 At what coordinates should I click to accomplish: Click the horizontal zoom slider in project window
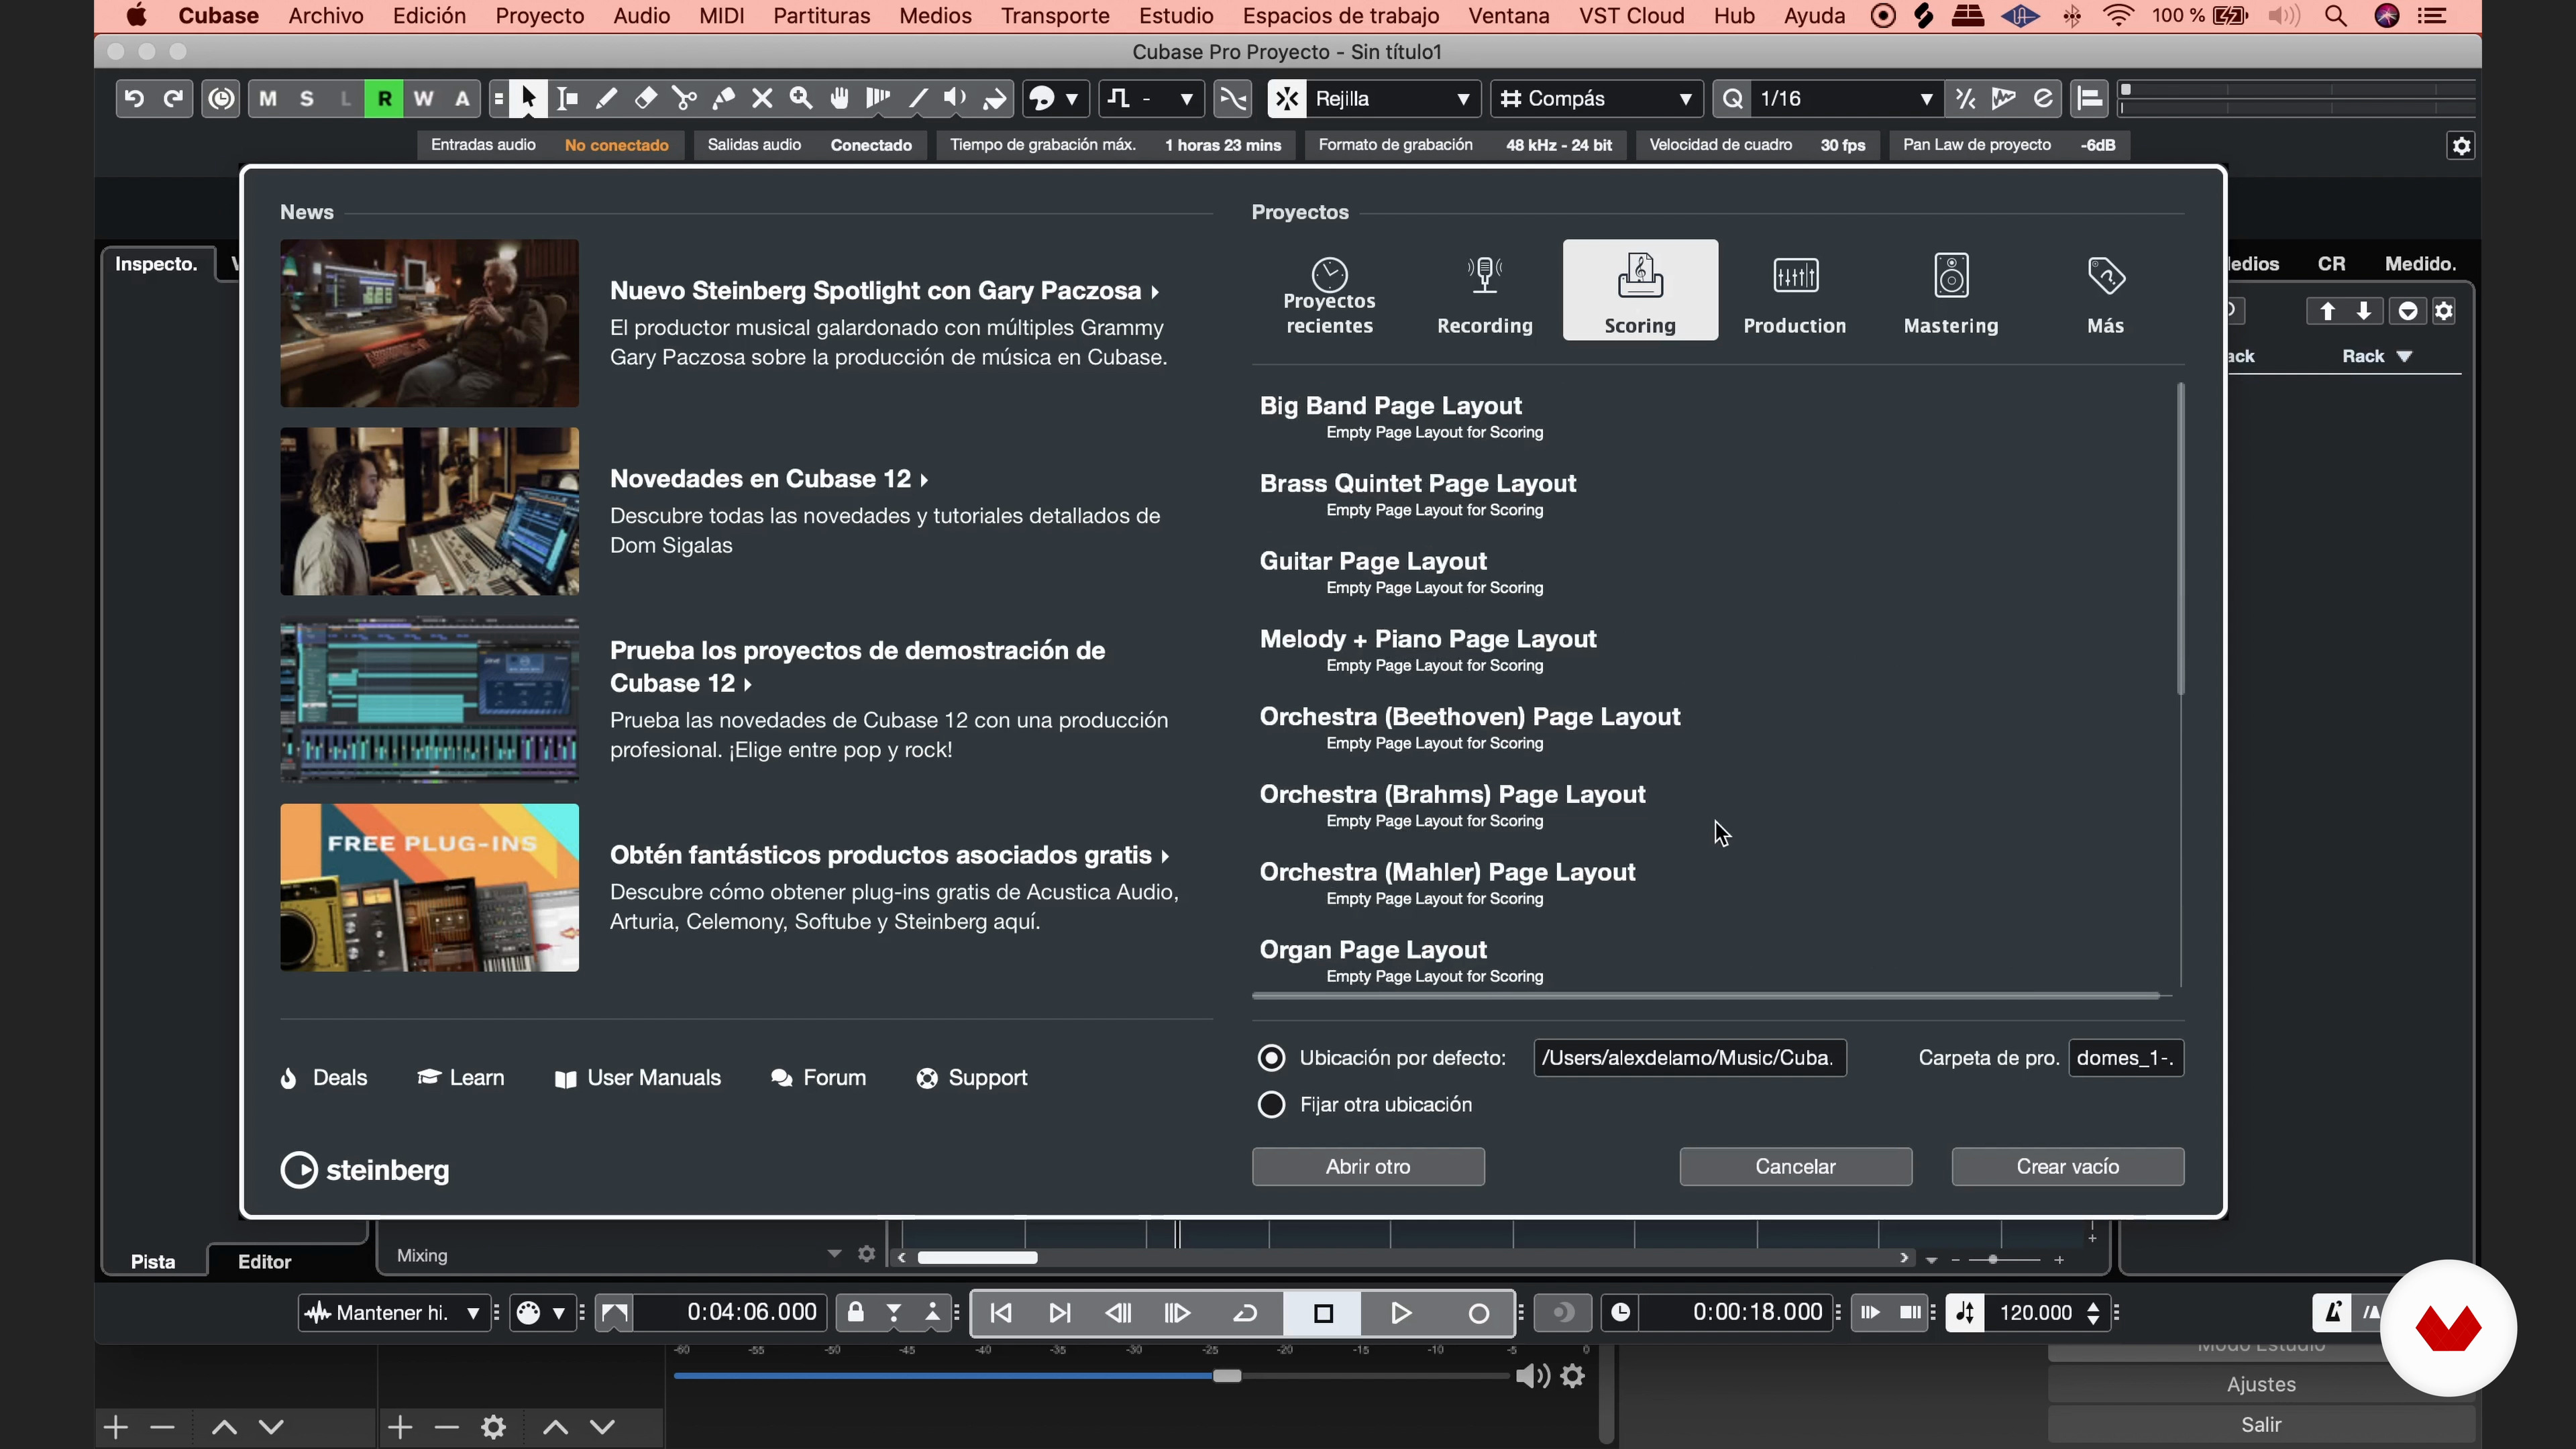(1994, 1260)
